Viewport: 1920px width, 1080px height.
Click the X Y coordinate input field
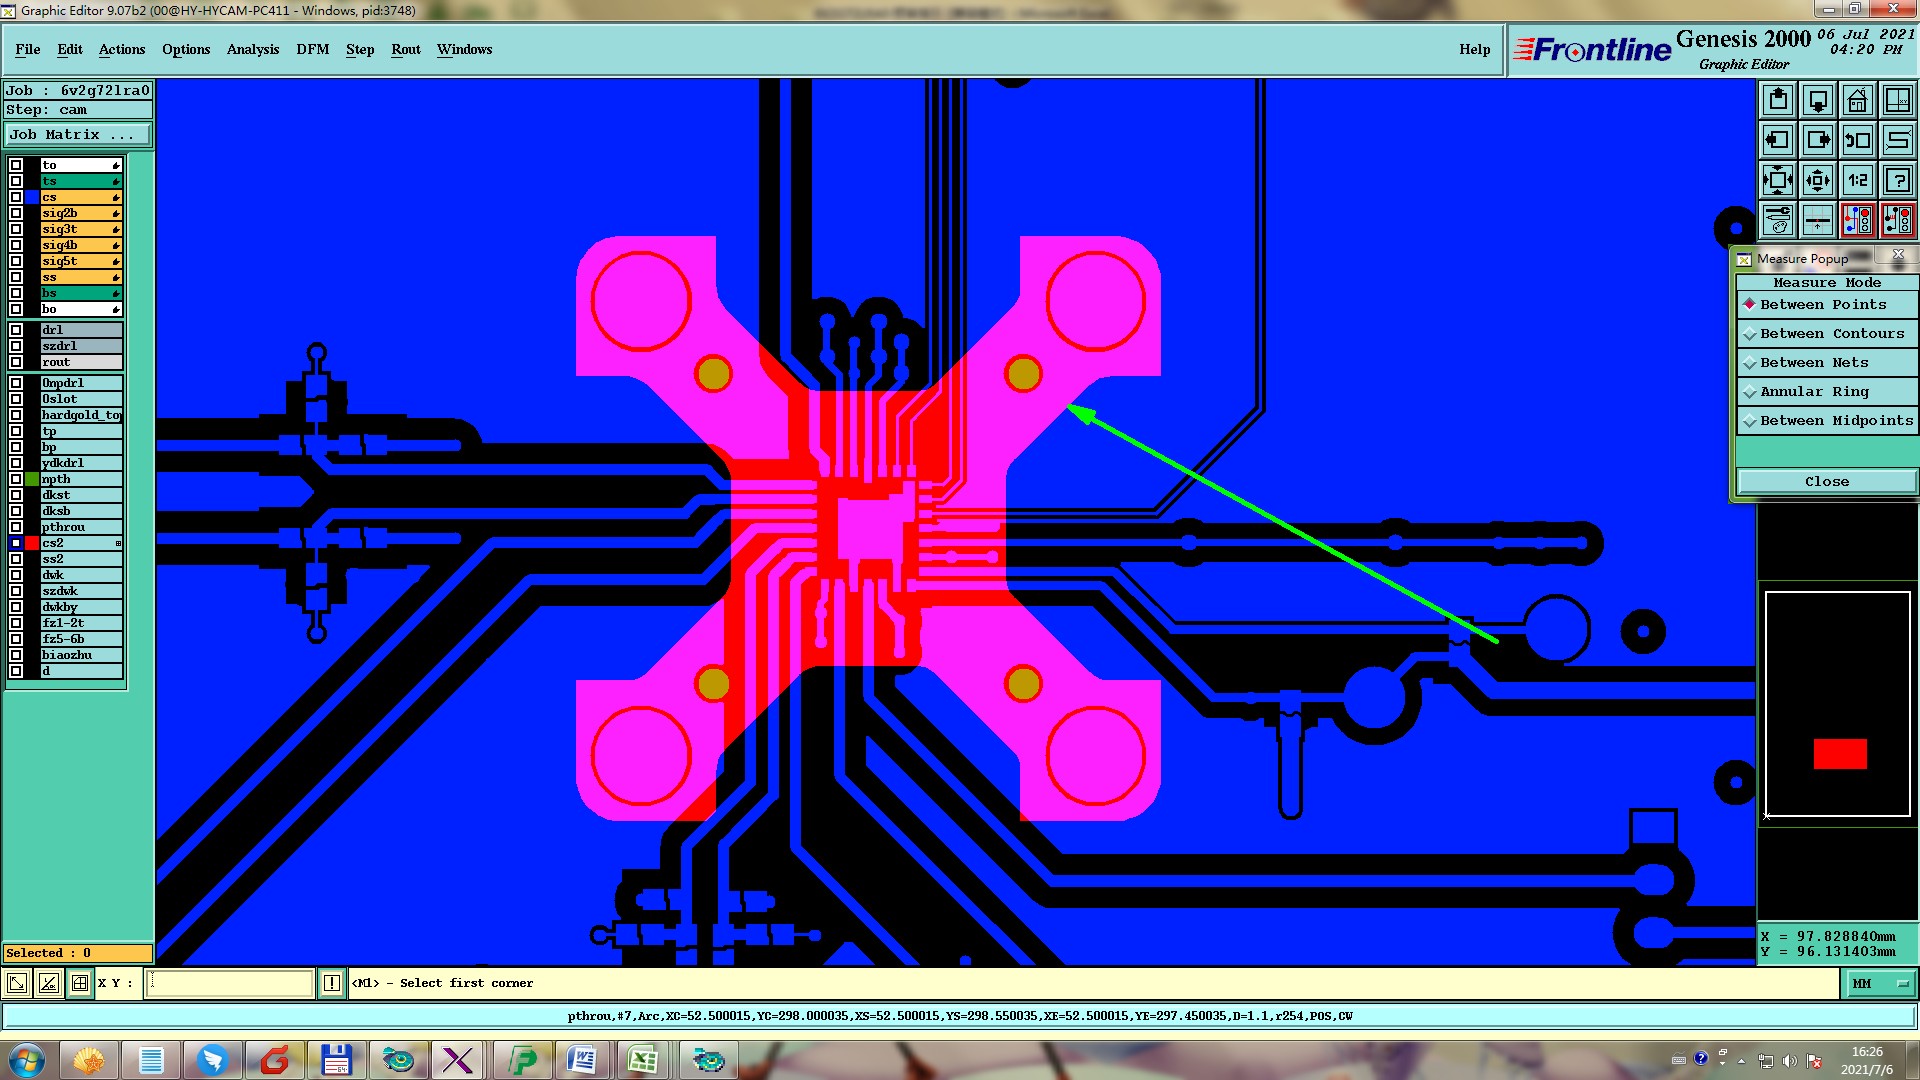point(230,983)
